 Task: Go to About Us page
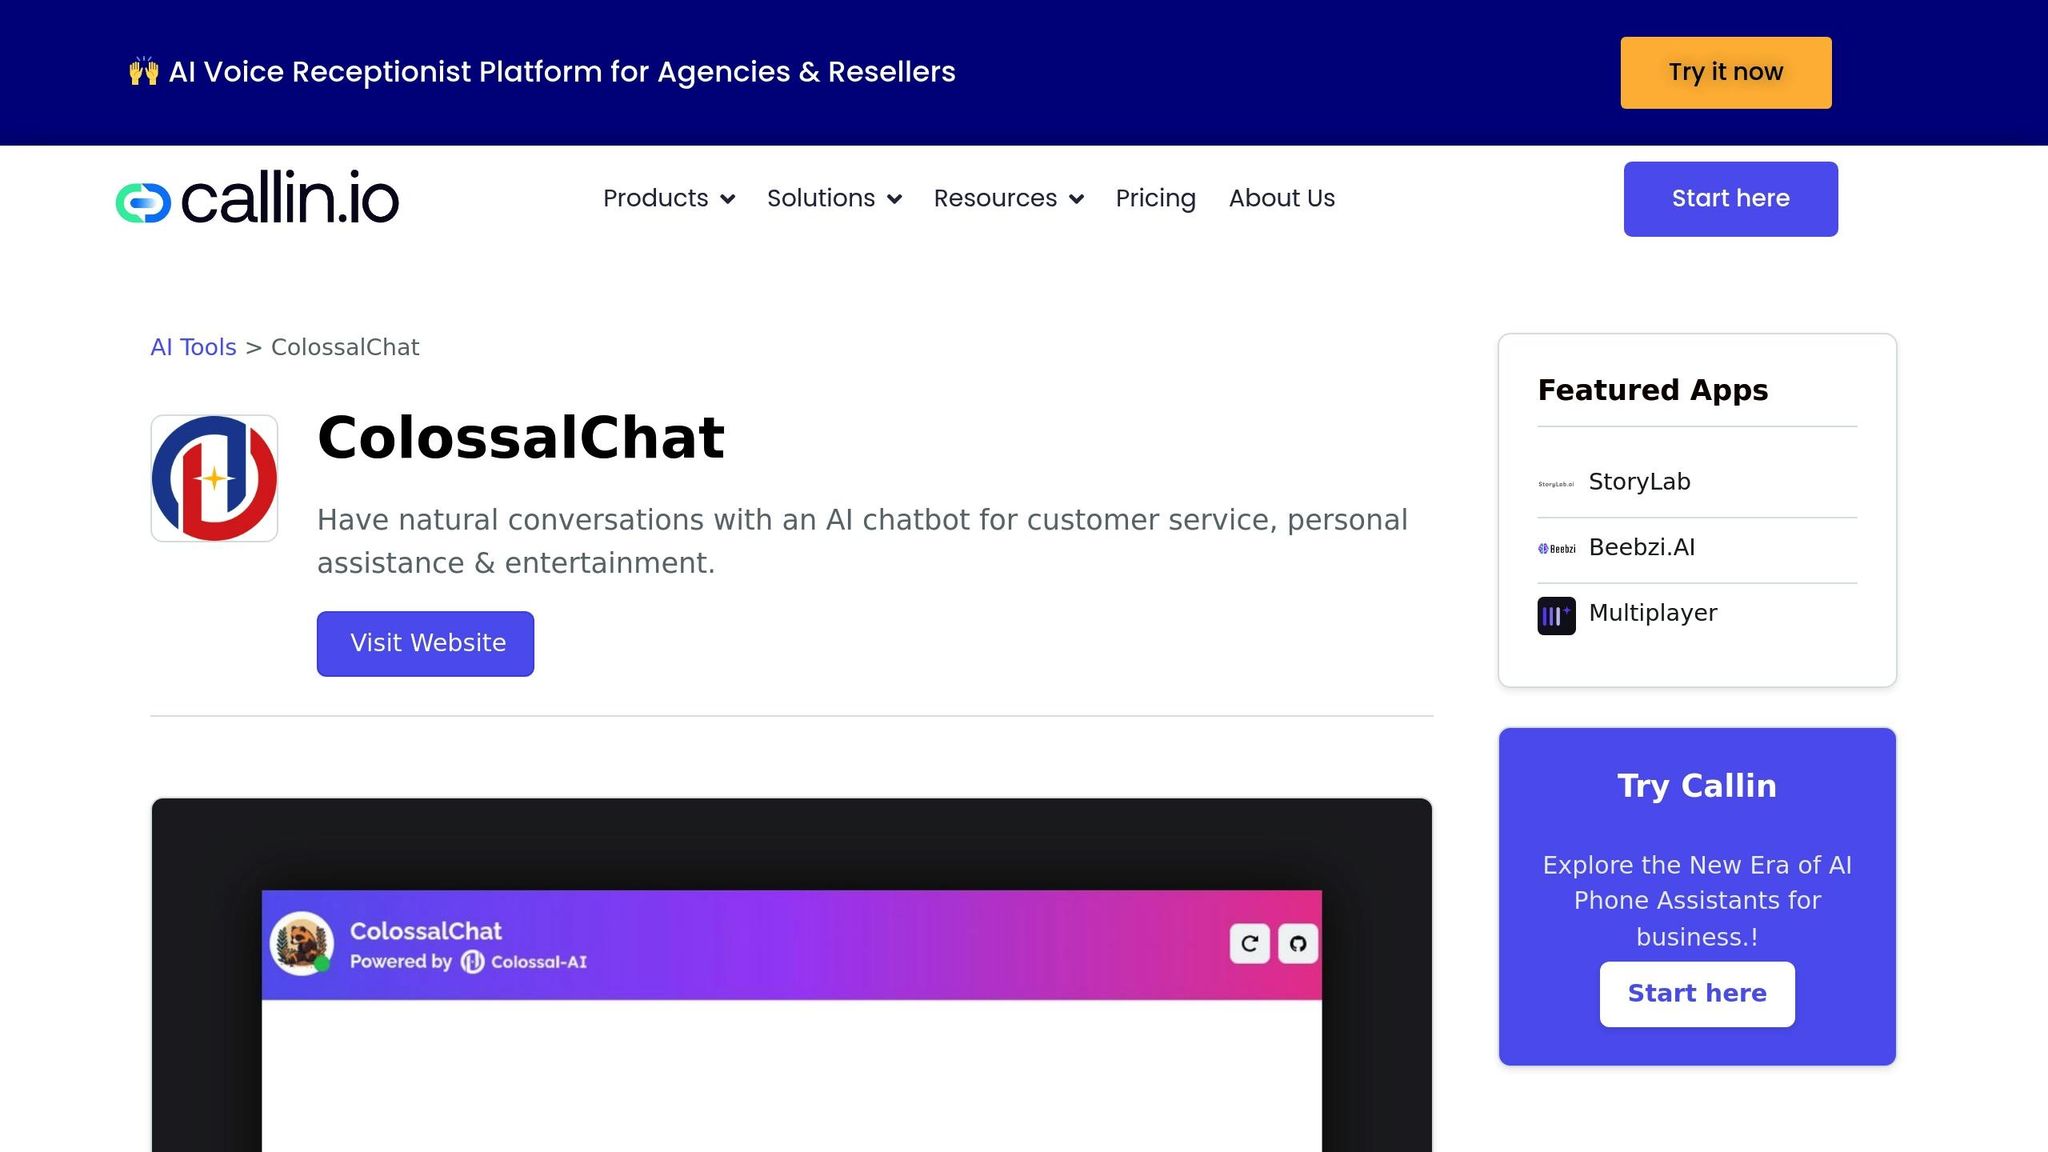(1281, 198)
